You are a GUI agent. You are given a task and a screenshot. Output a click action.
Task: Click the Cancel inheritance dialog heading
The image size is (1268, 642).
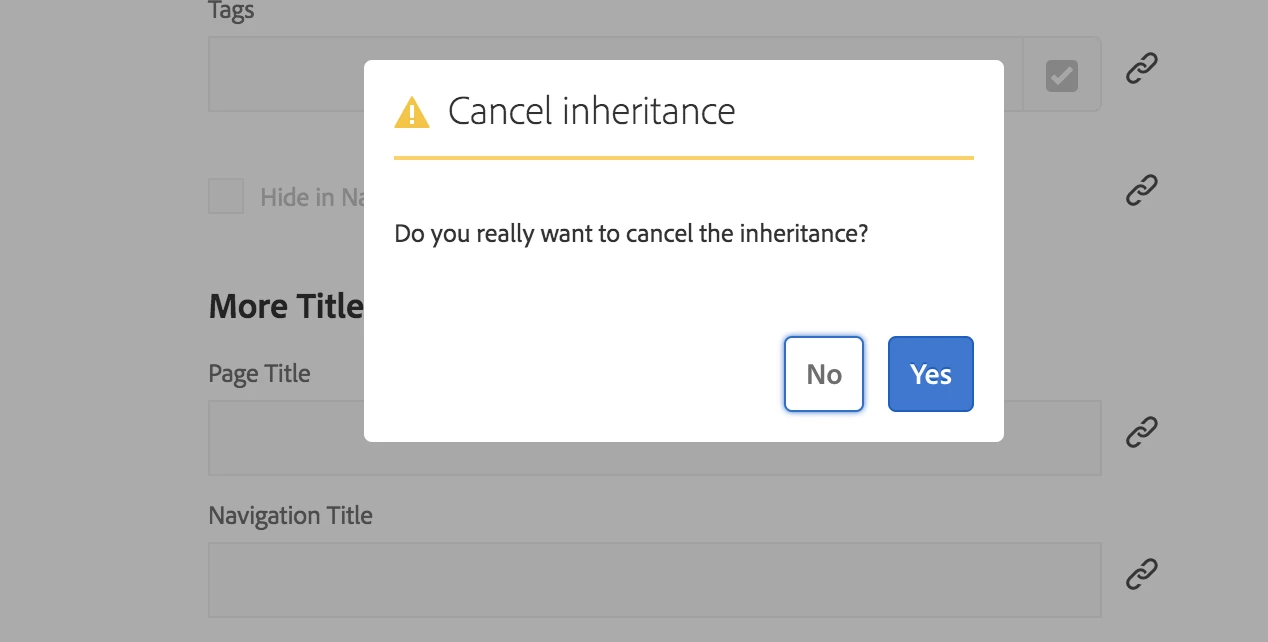(x=591, y=111)
